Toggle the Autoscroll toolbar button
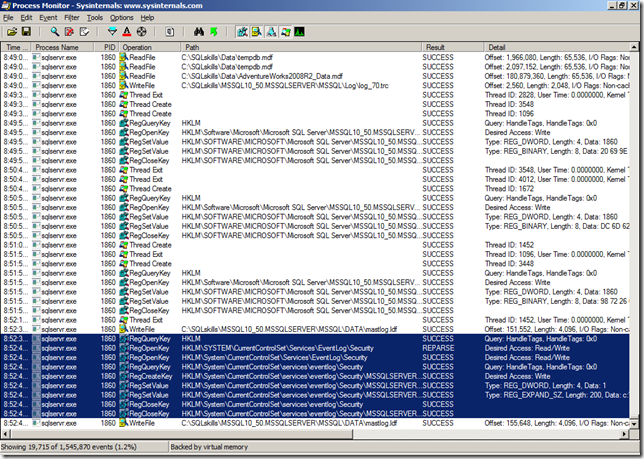The height and width of the screenshot is (459, 644). click(x=69, y=32)
